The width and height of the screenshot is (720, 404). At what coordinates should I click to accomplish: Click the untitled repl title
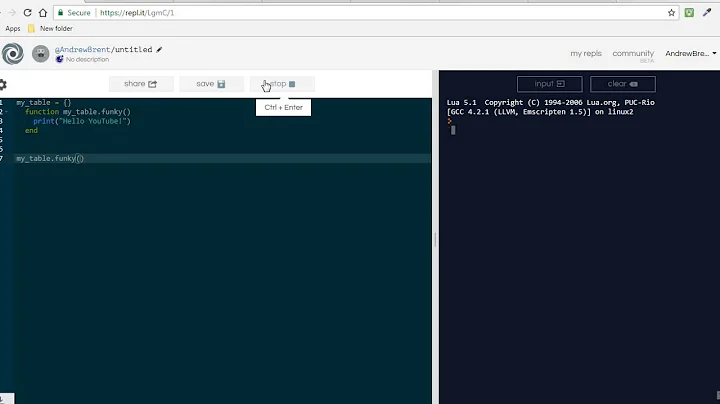click(x=133, y=50)
